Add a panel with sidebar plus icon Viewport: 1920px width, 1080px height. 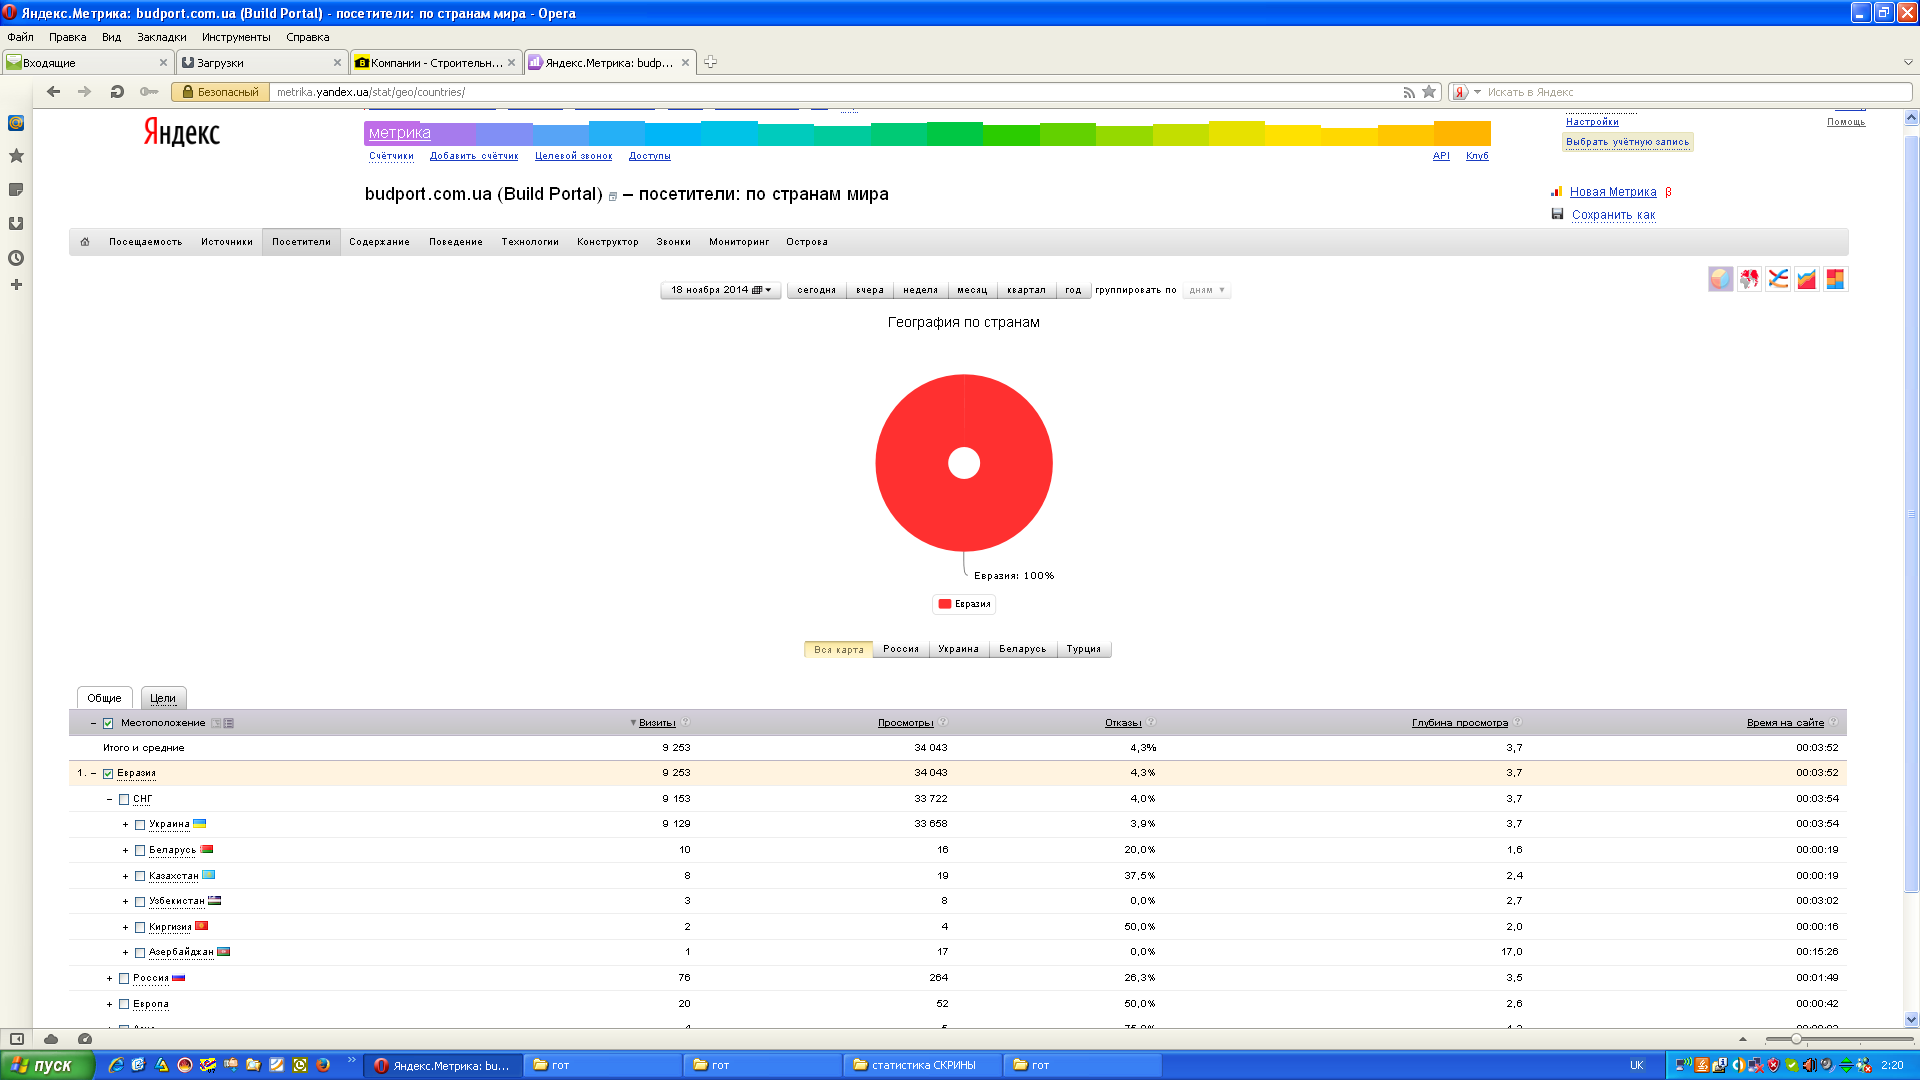(16, 285)
